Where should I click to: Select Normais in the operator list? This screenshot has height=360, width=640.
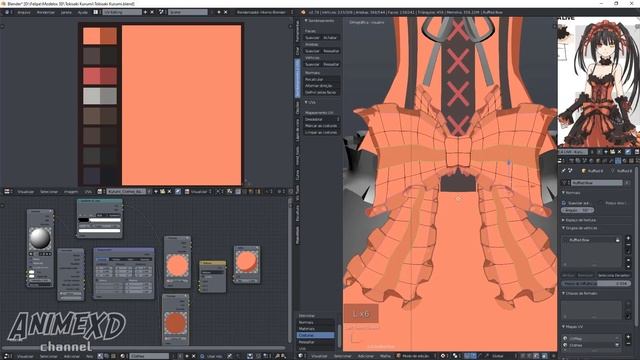[316, 322]
